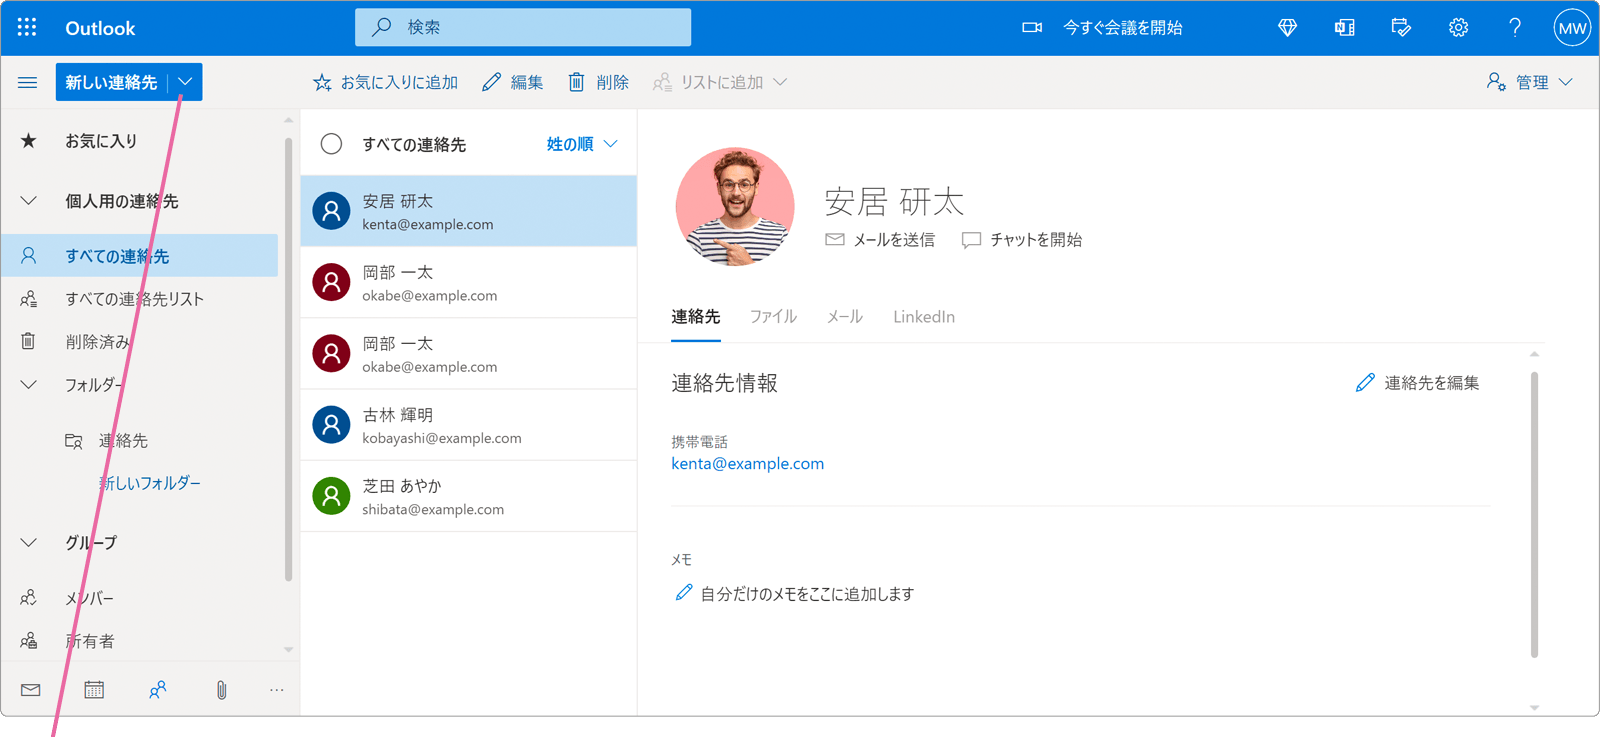Click the video camera meeting icon
The image size is (1600, 737).
pos(1032,28)
